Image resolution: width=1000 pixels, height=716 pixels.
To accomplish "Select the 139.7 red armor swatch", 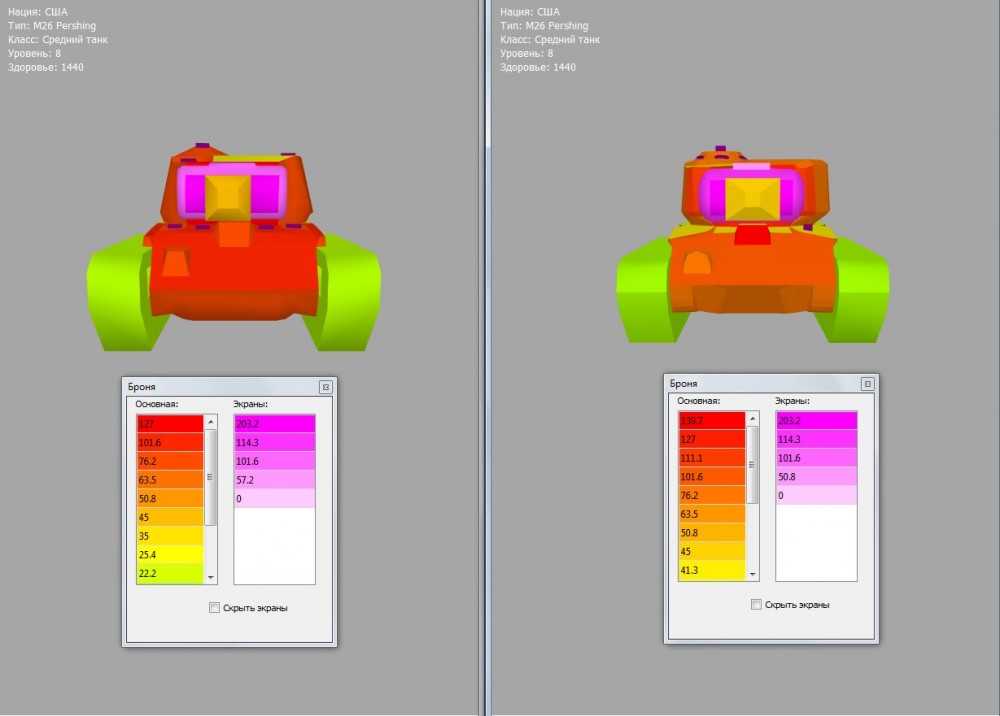I will 711,421.
